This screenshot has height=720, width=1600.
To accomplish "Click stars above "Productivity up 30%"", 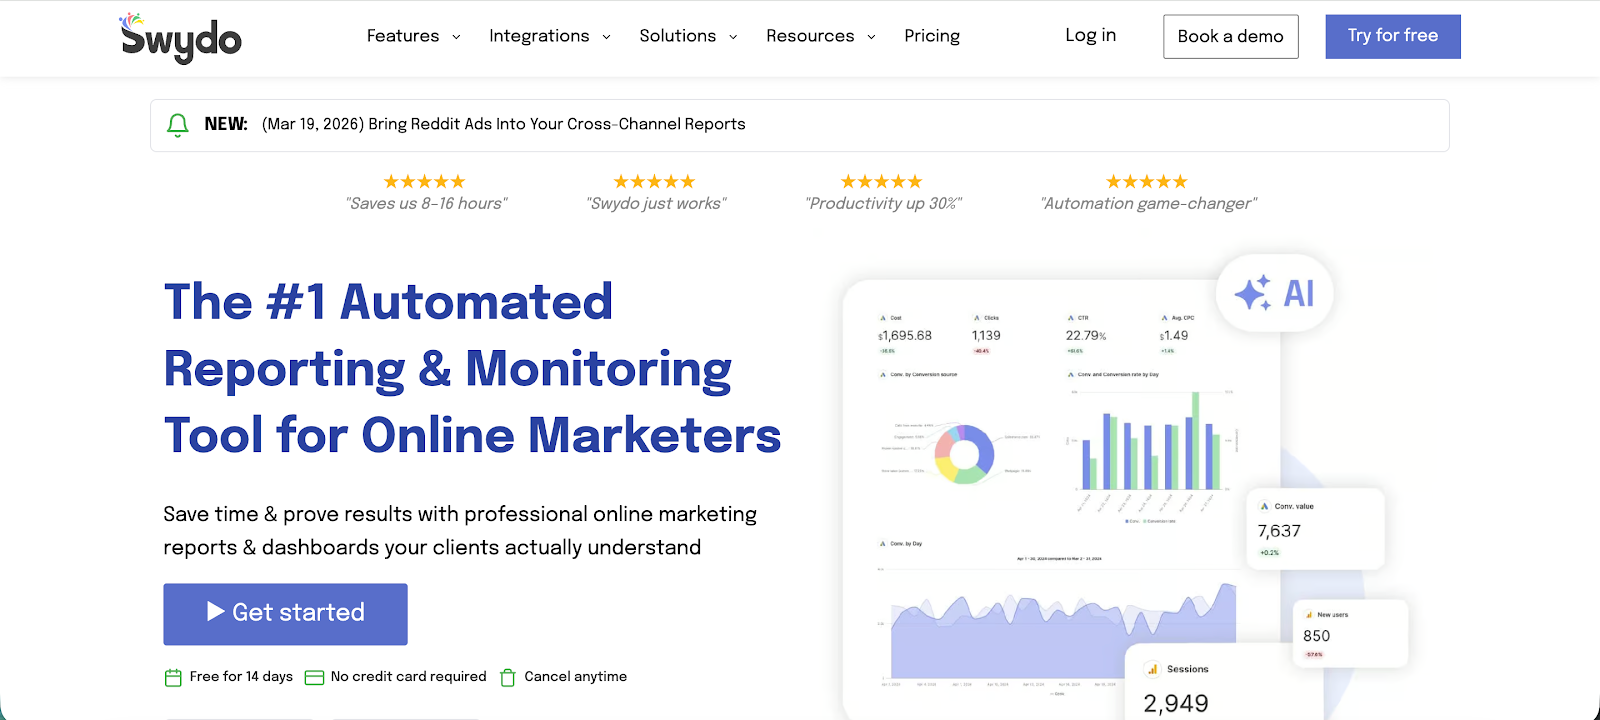I will [x=881, y=181].
